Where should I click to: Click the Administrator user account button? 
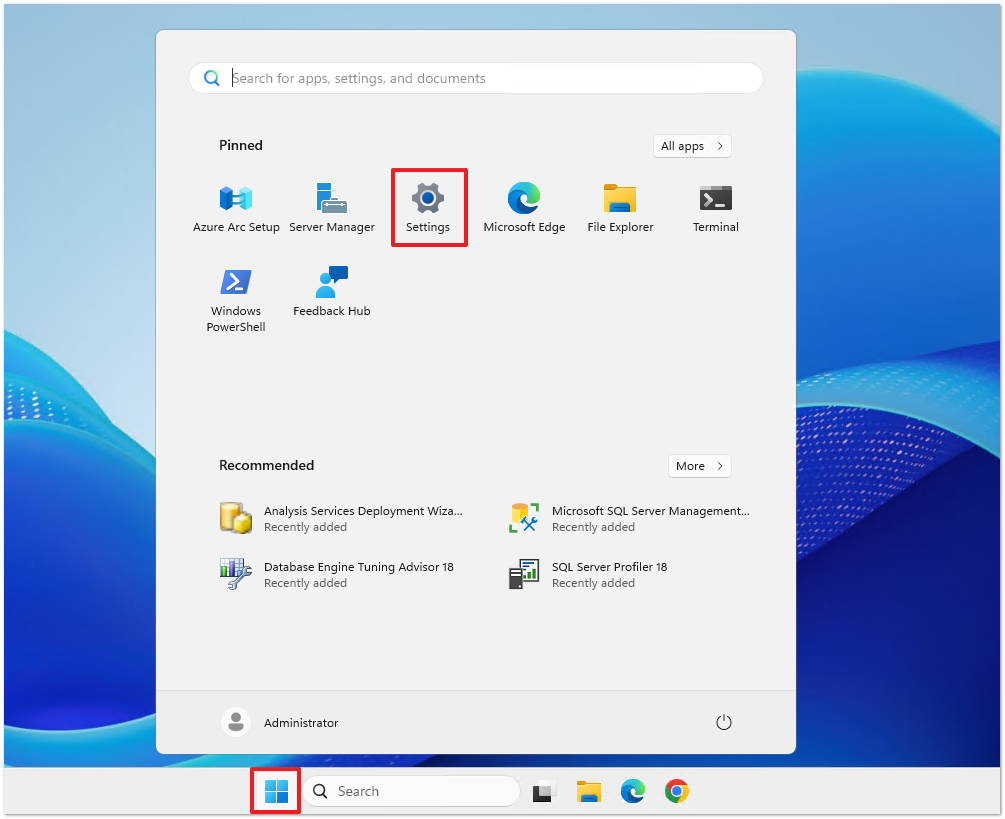pyautogui.click(x=281, y=722)
